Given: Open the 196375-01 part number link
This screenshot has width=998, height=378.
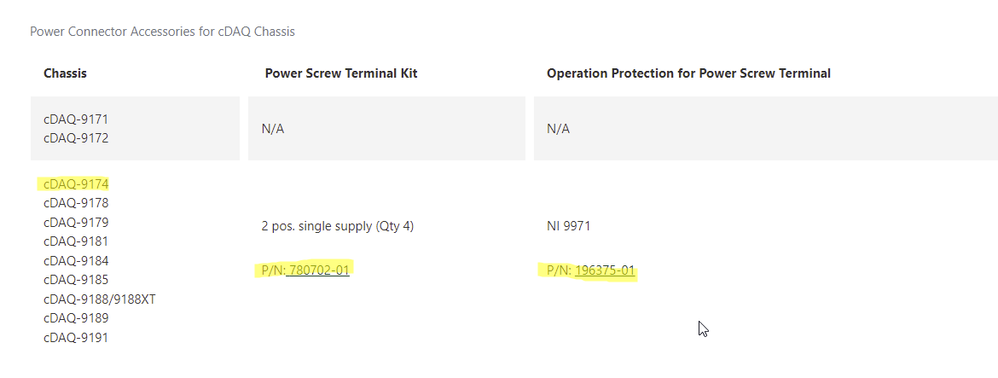Looking at the screenshot, I should (605, 270).
